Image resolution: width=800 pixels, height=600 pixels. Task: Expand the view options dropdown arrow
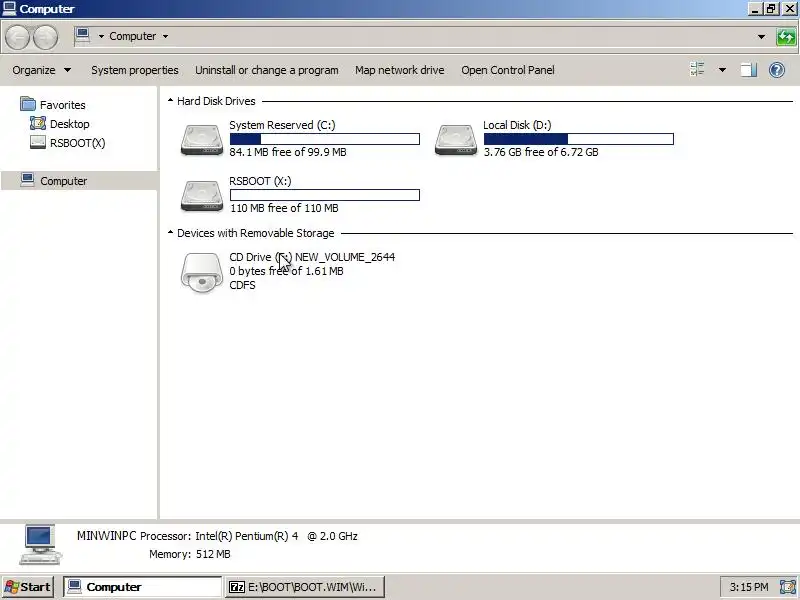pos(722,69)
